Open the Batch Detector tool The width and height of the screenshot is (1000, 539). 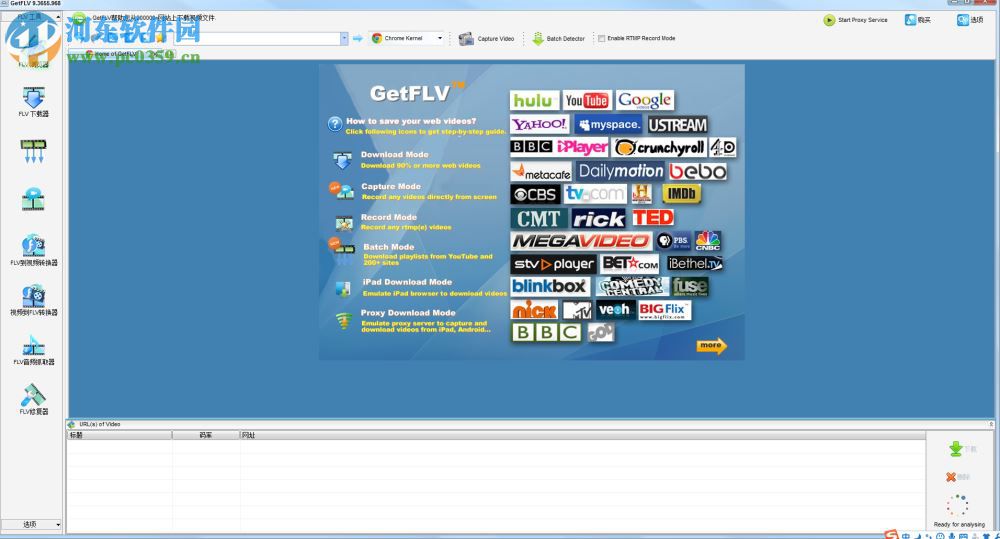[559, 38]
